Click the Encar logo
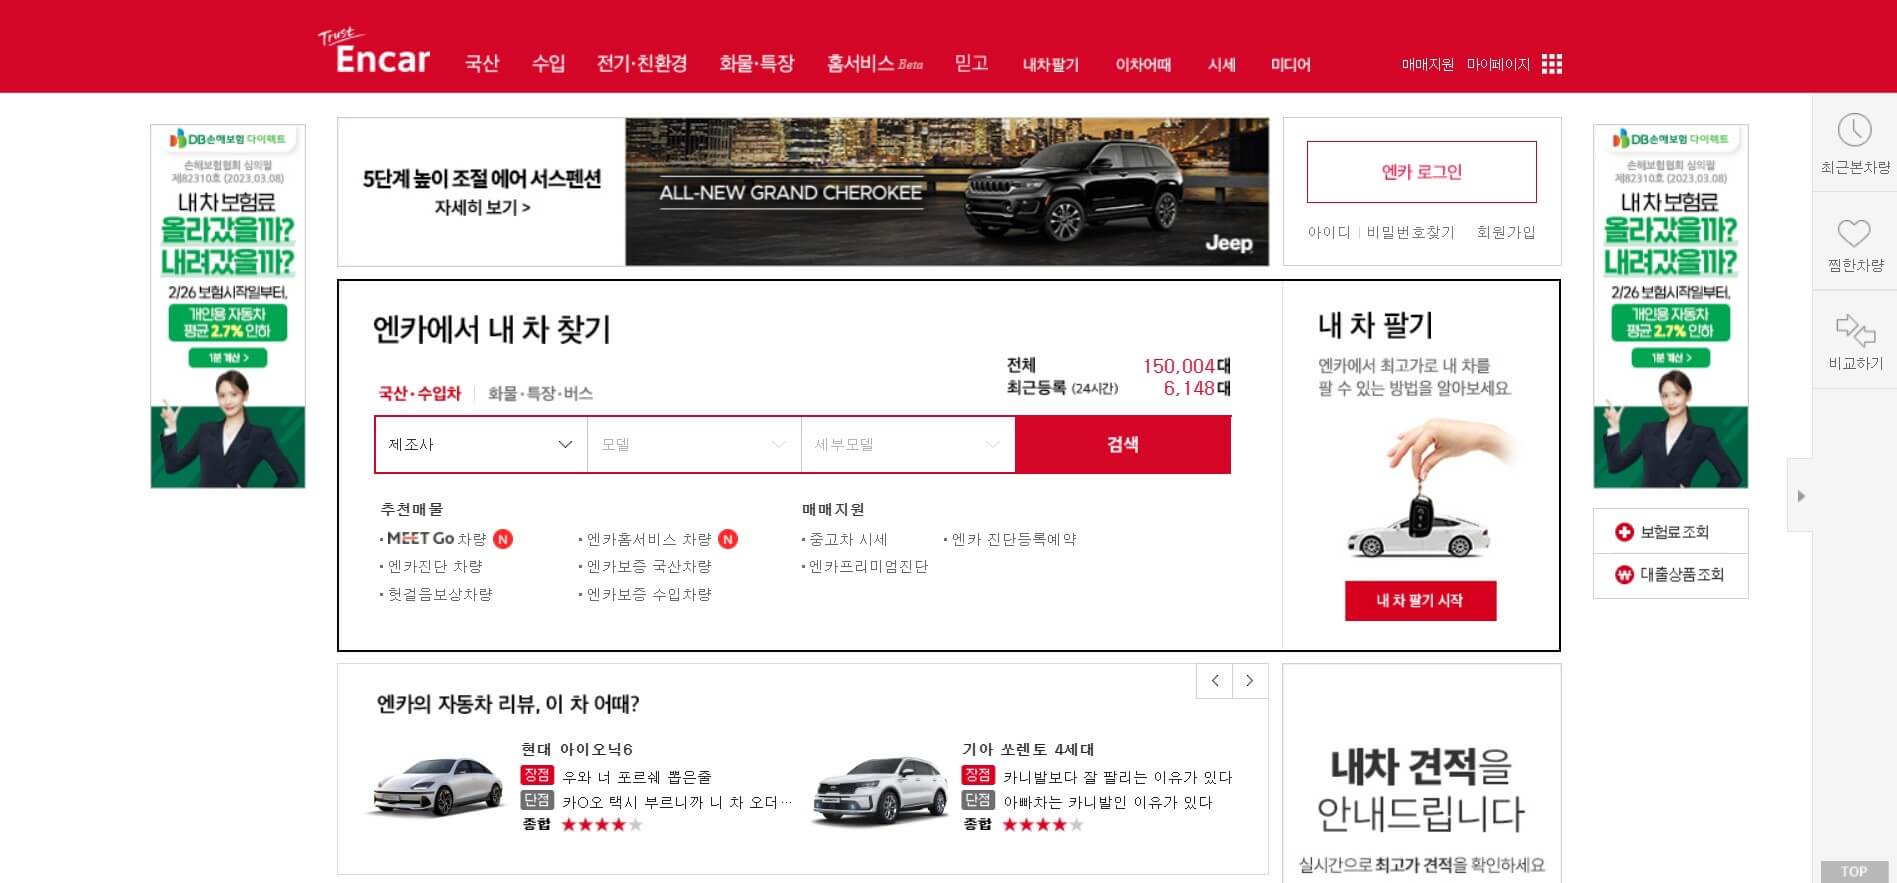The image size is (1897, 883). (x=375, y=52)
